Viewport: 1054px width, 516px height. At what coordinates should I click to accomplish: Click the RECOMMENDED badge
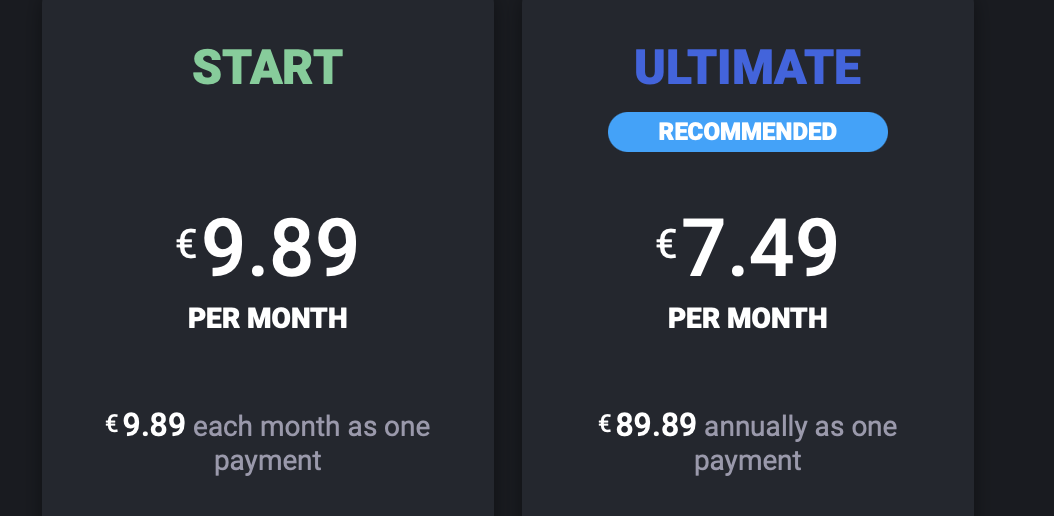click(747, 132)
